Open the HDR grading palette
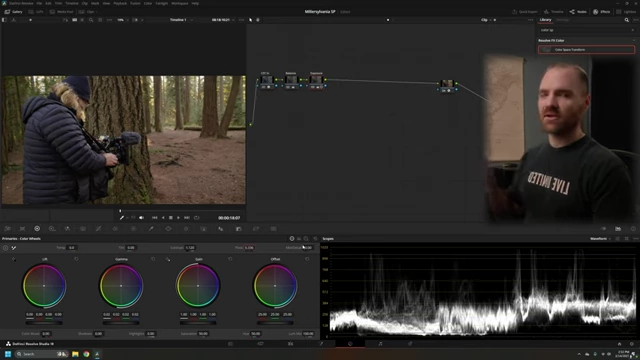Image resolution: width=640 pixels, height=360 pixels. 52,229
